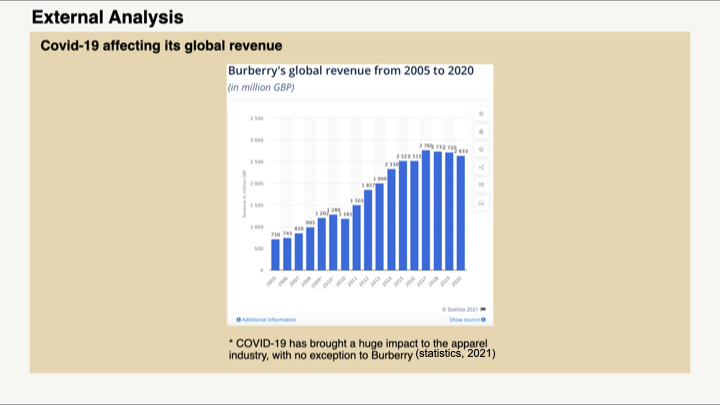Click the "External Analysis" slide title
The height and width of the screenshot is (405, 720).
(x=107, y=17)
